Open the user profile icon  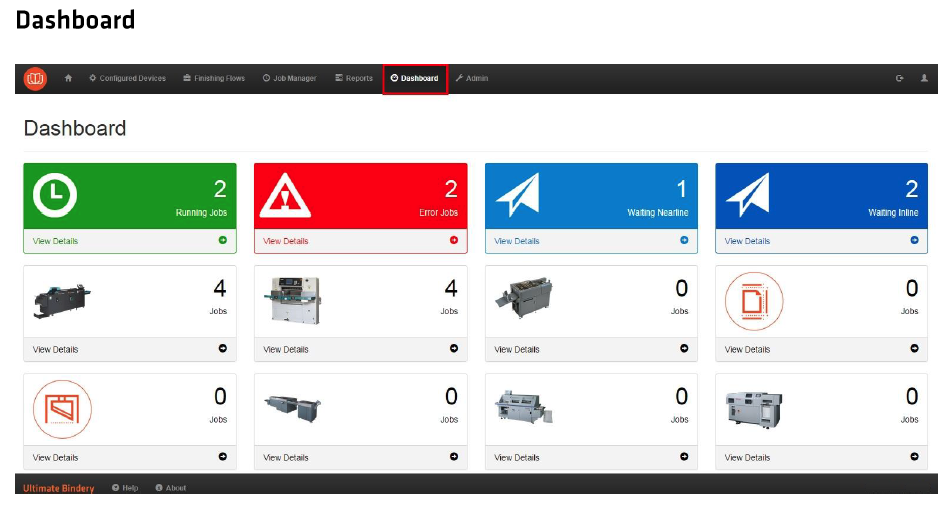(x=924, y=78)
